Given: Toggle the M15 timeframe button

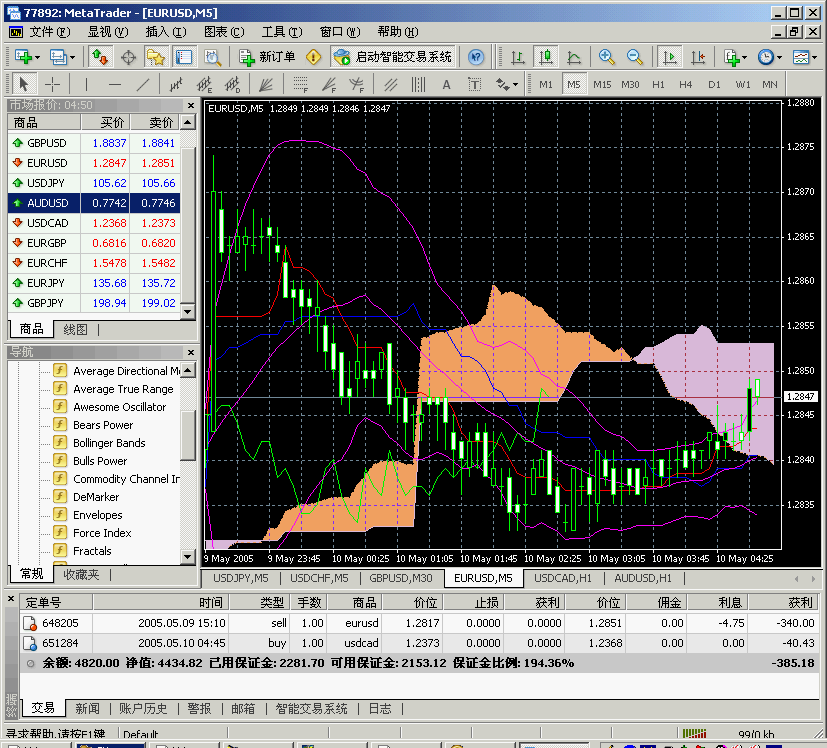Looking at the screenshot, I should 602,84.
